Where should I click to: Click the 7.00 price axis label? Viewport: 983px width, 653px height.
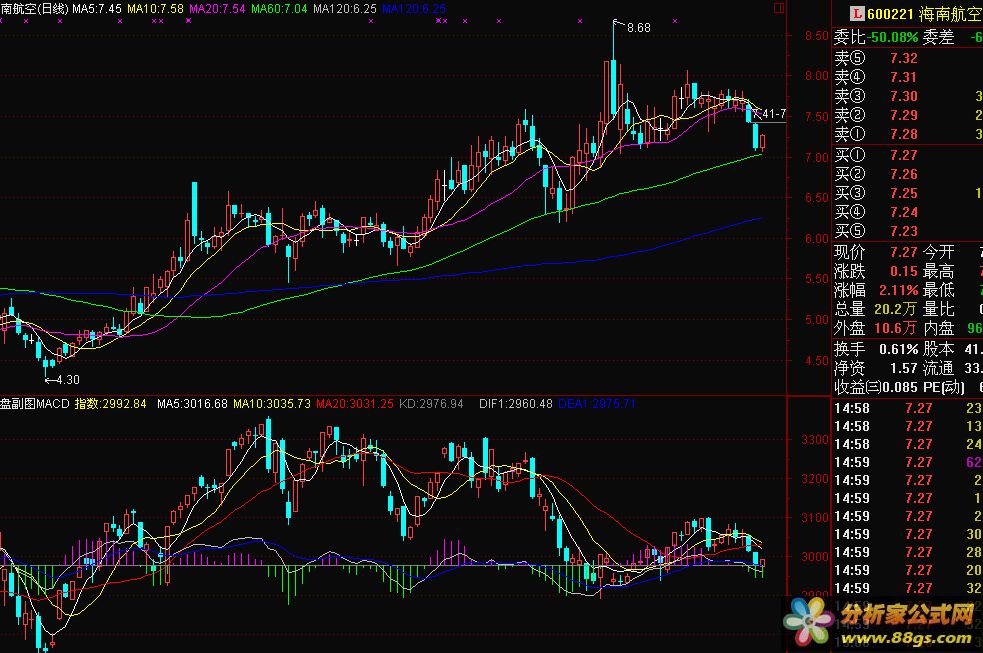(816, 157)
